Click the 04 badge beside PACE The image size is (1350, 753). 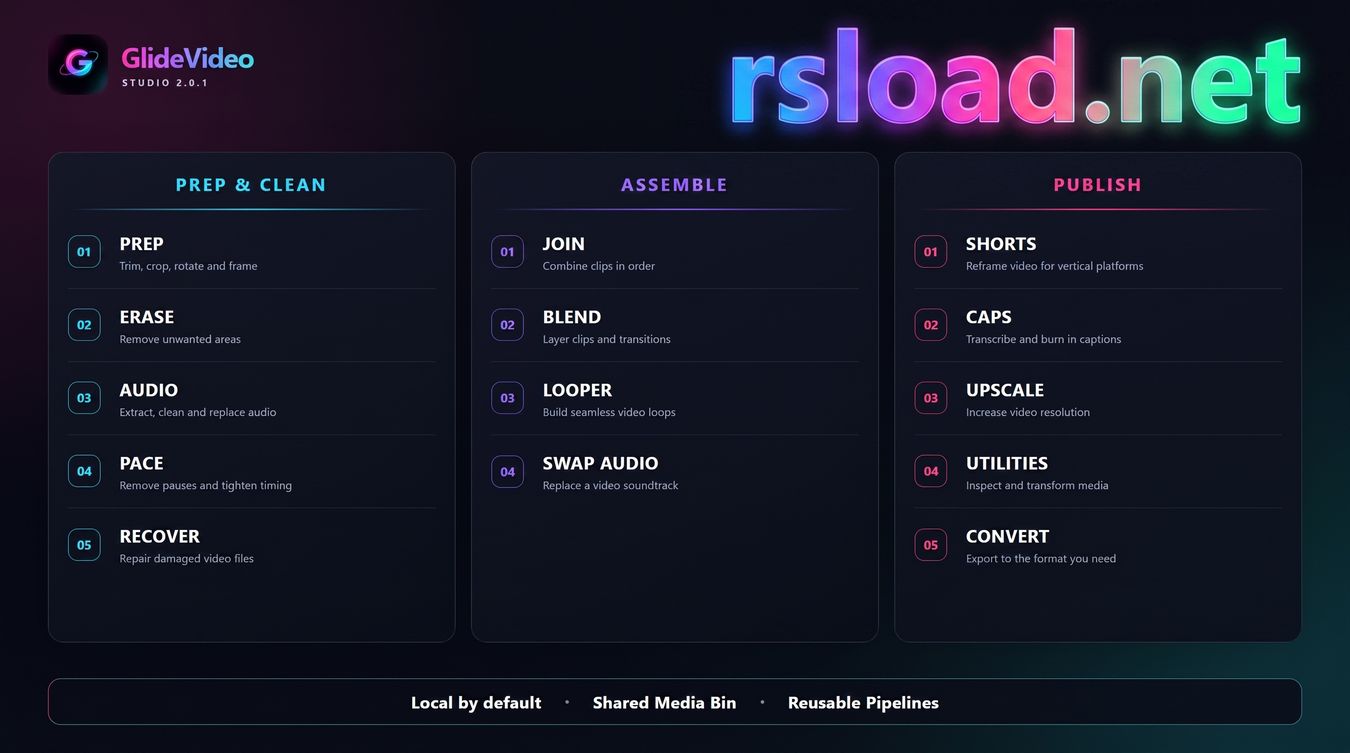(x=84, y=471)
